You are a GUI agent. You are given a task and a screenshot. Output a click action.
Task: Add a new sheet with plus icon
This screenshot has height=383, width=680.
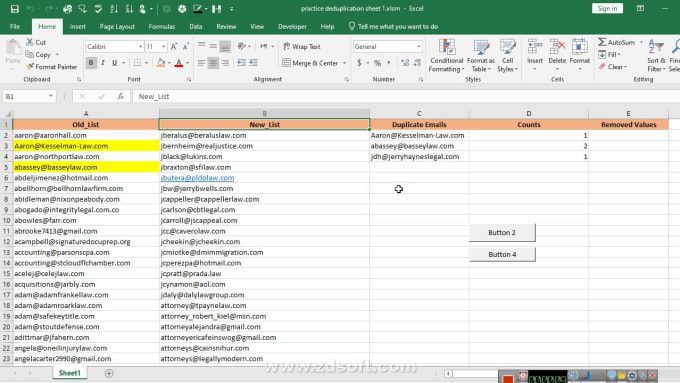pyautogui.click(x=109, y=373)
